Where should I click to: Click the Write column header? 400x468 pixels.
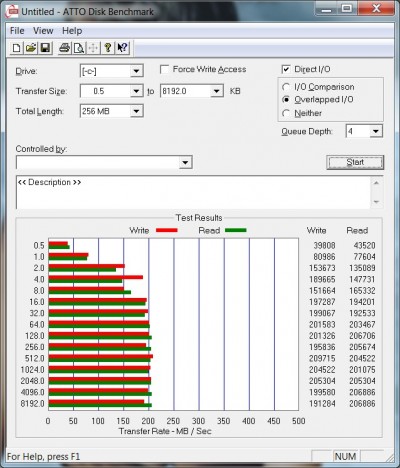[x=316, y=230]
